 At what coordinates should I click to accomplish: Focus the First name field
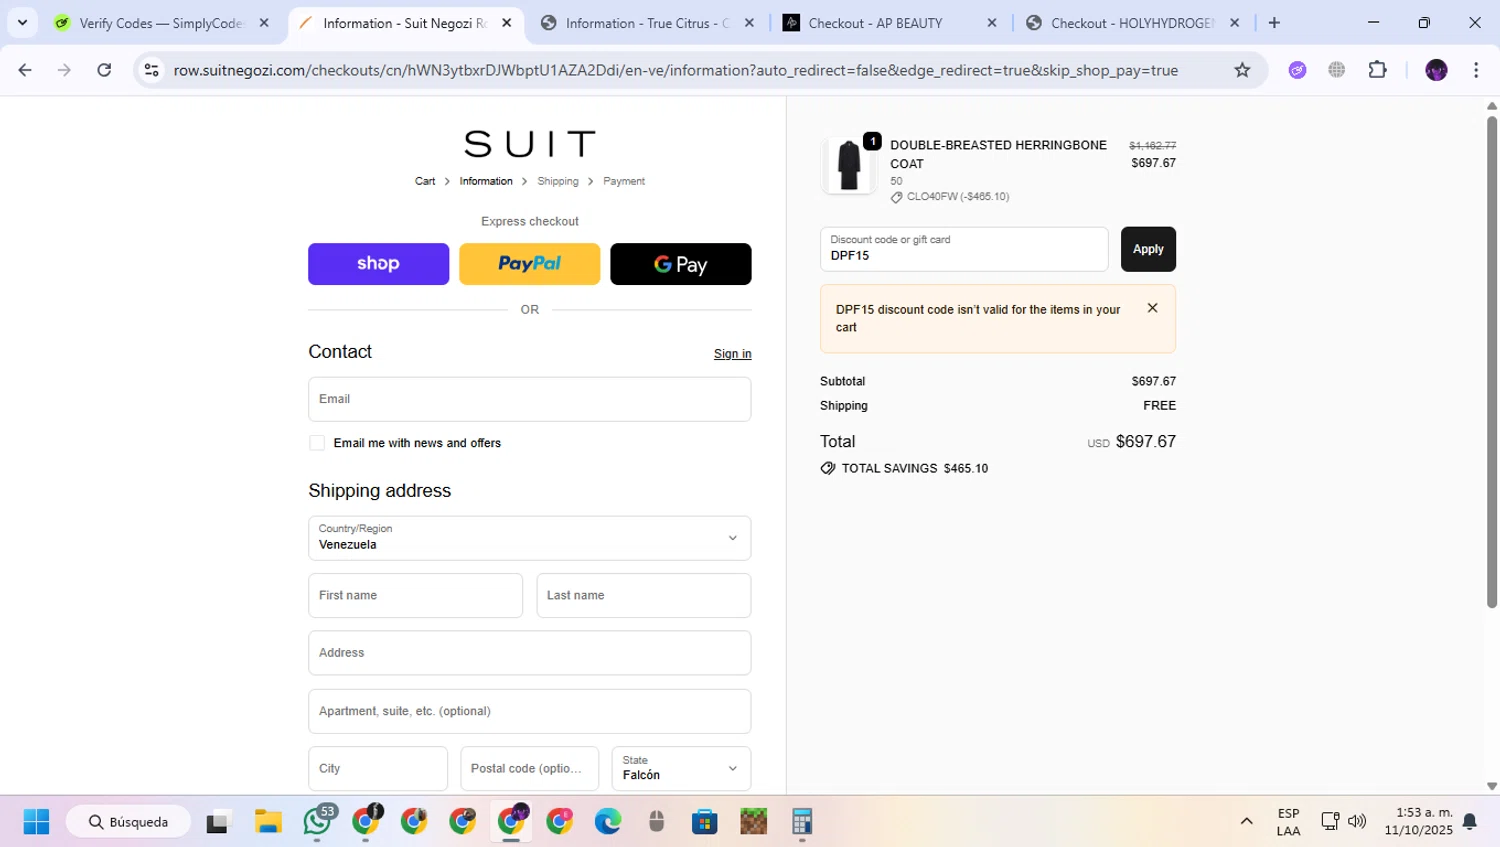(x=415, y=596)
